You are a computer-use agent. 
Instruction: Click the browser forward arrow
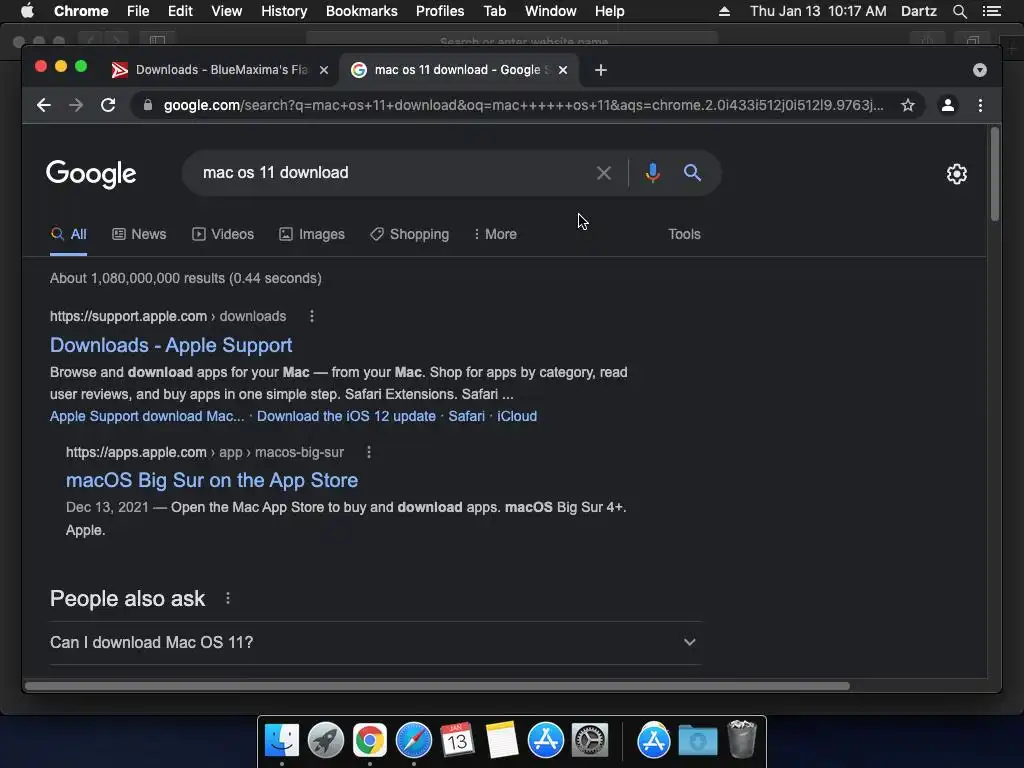(x=76, y=105)
